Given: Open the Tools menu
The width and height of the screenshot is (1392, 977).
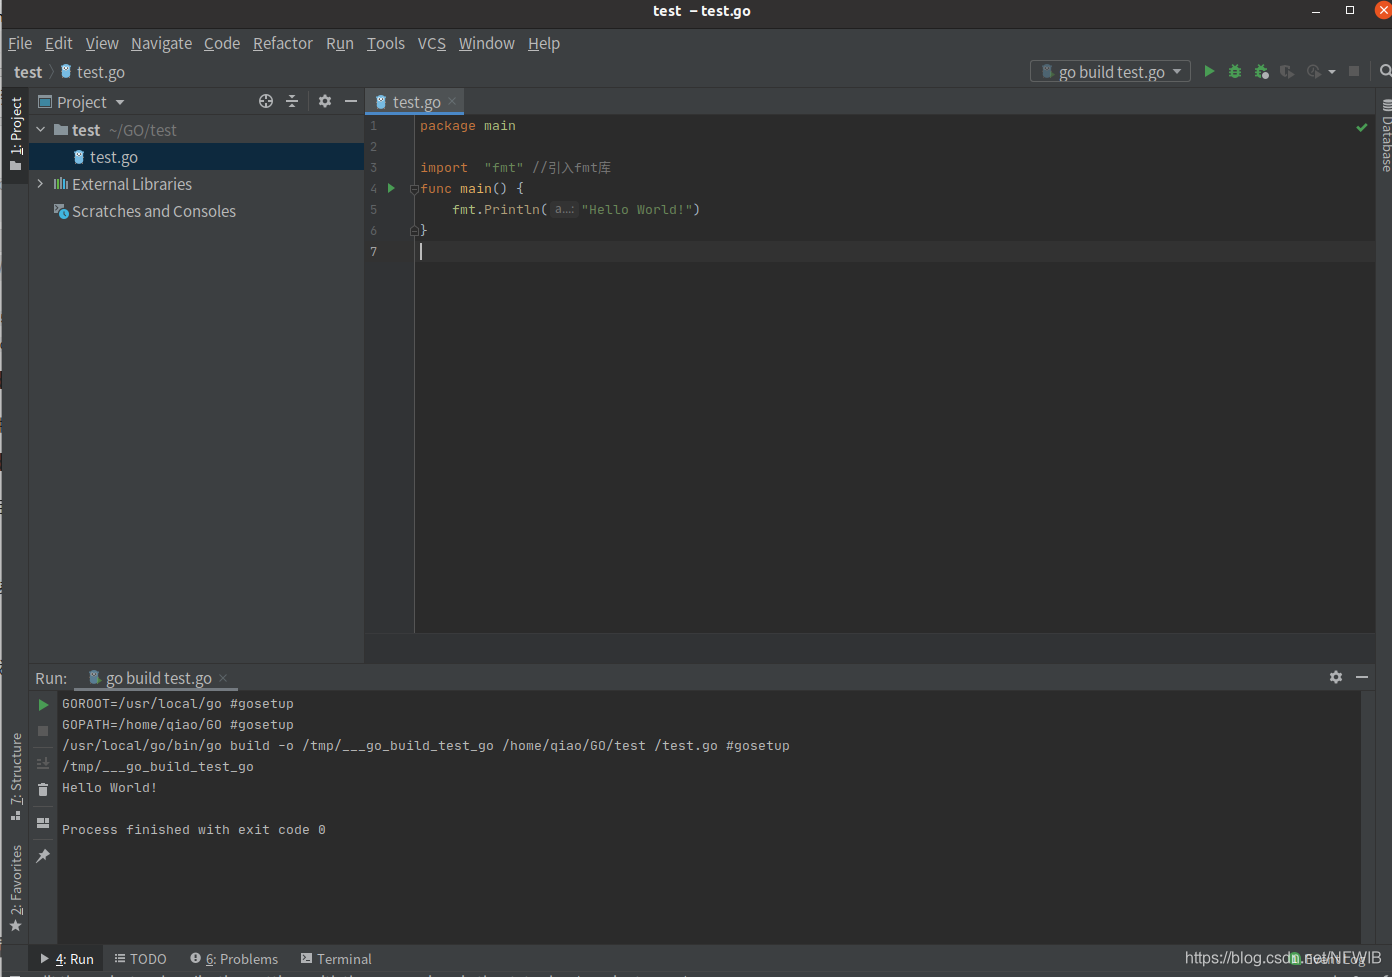Looking at the screenshot, I should pos(386,43).
